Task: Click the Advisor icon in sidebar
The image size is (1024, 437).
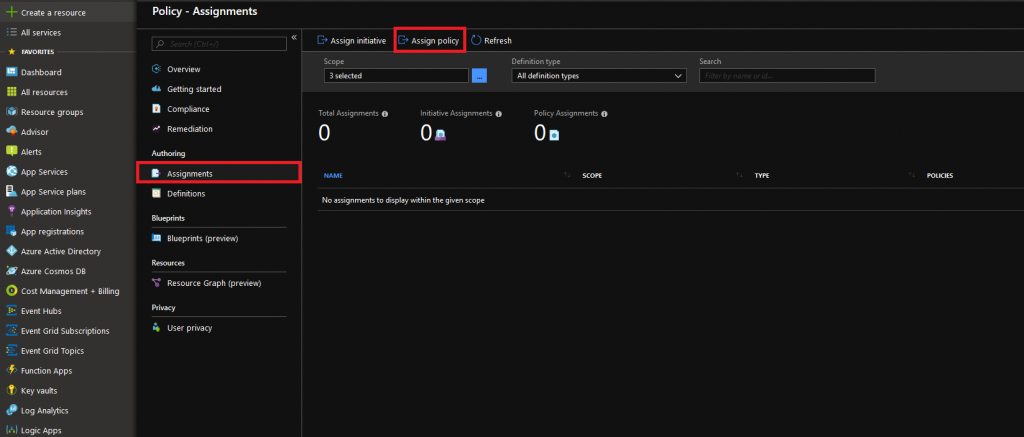Action: [11, 132]
